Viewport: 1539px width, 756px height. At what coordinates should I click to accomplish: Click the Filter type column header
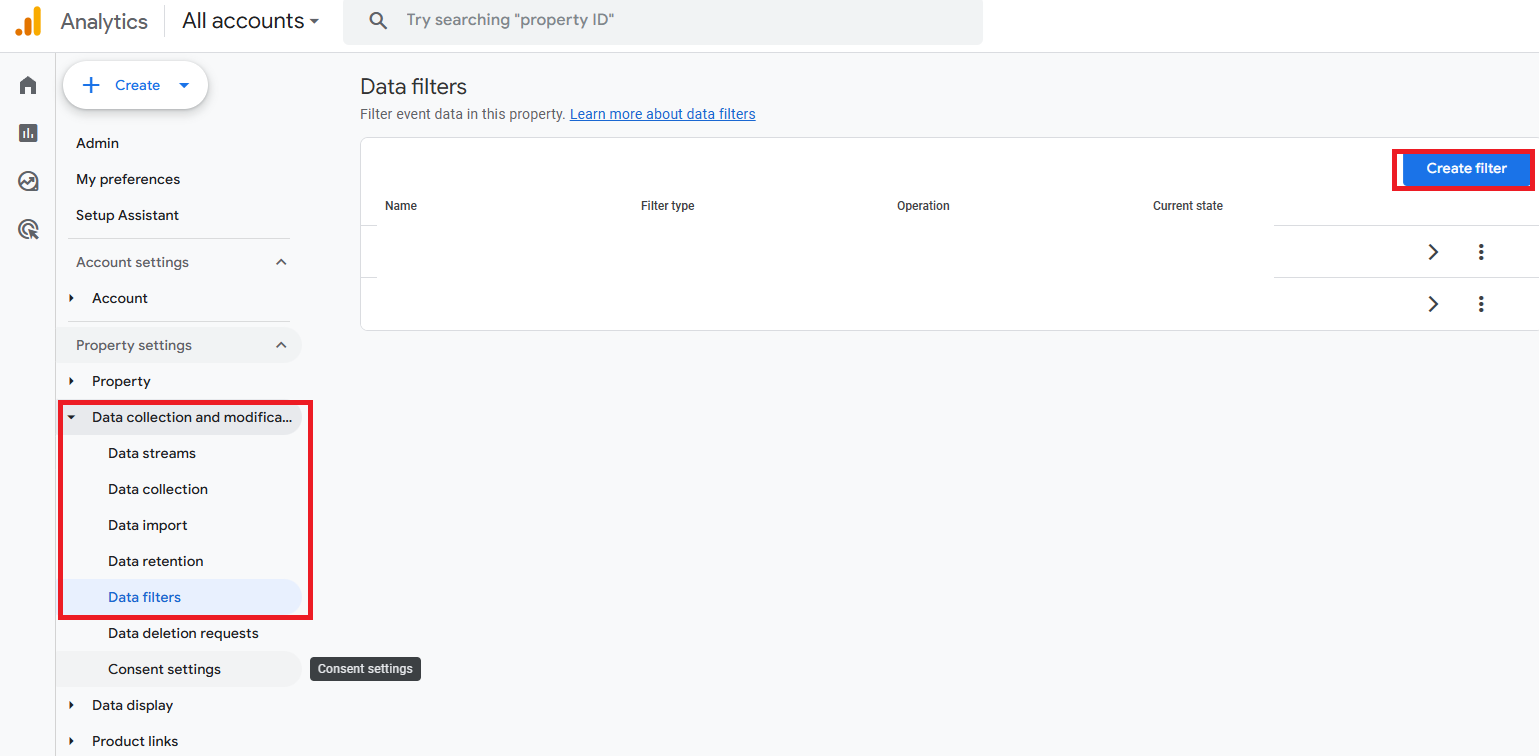tap(667, 206)
